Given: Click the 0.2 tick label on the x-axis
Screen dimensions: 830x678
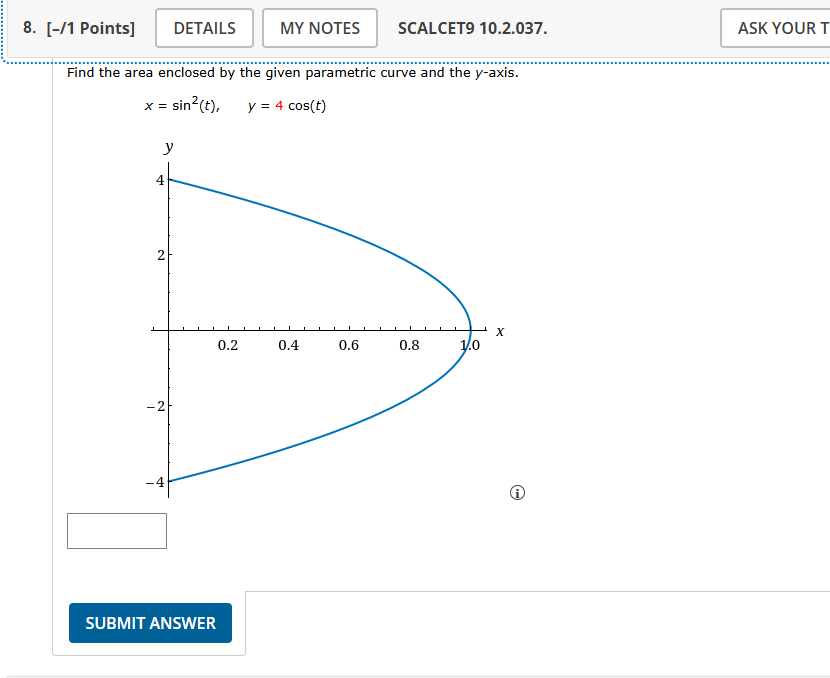Looking at the screenshot, I should pos(226,345).
